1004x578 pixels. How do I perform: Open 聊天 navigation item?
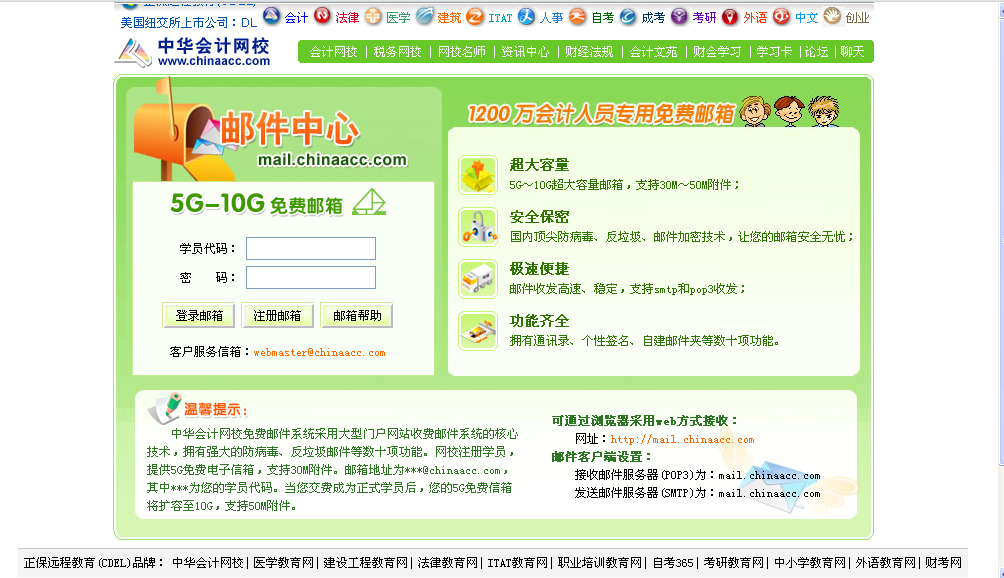[x=852, y=52]
